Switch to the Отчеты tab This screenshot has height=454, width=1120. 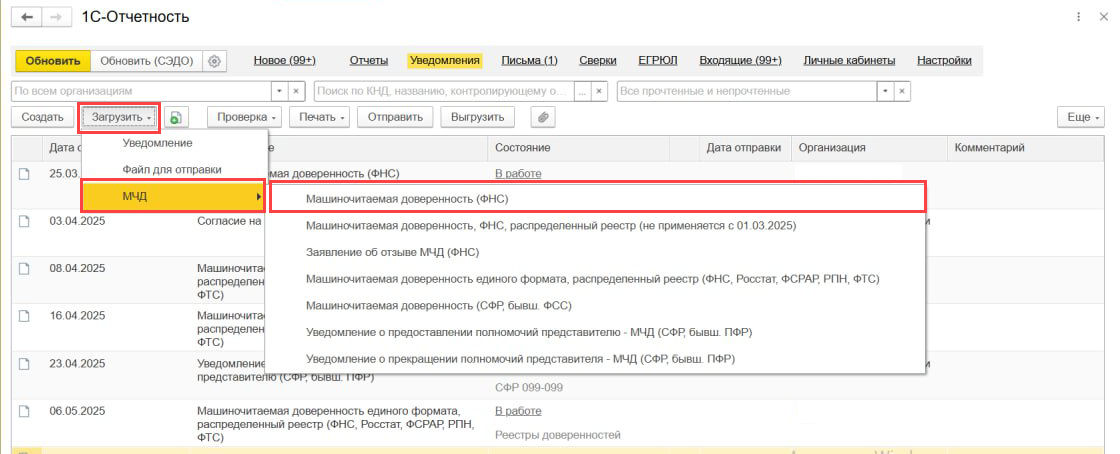[369, 61]
